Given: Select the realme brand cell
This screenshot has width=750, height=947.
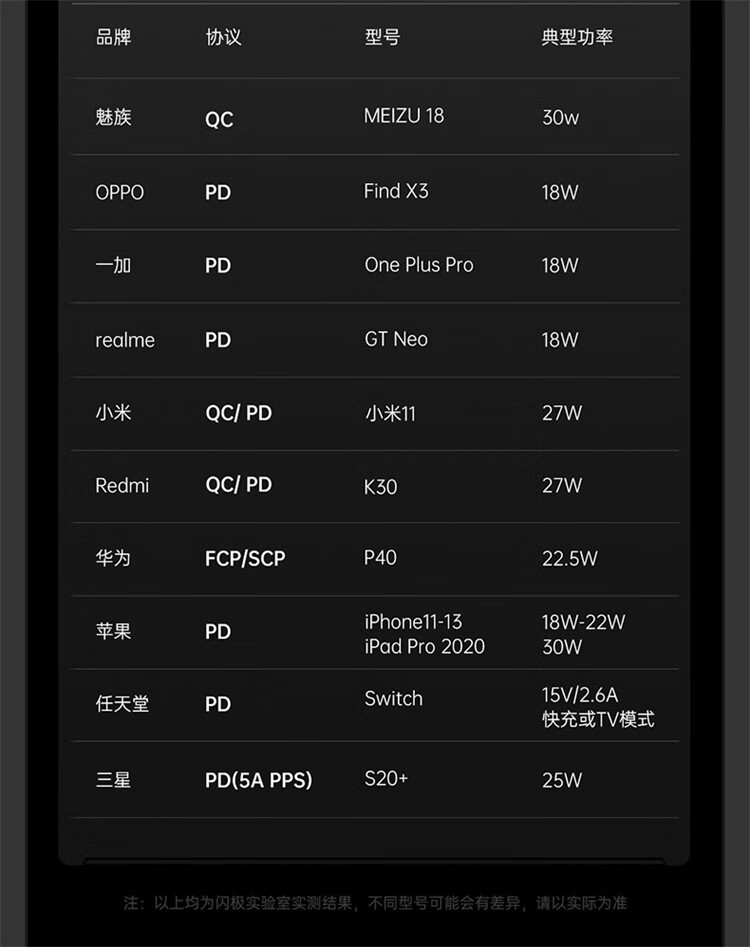Looking at the screenshot, I should pos(125,340).
